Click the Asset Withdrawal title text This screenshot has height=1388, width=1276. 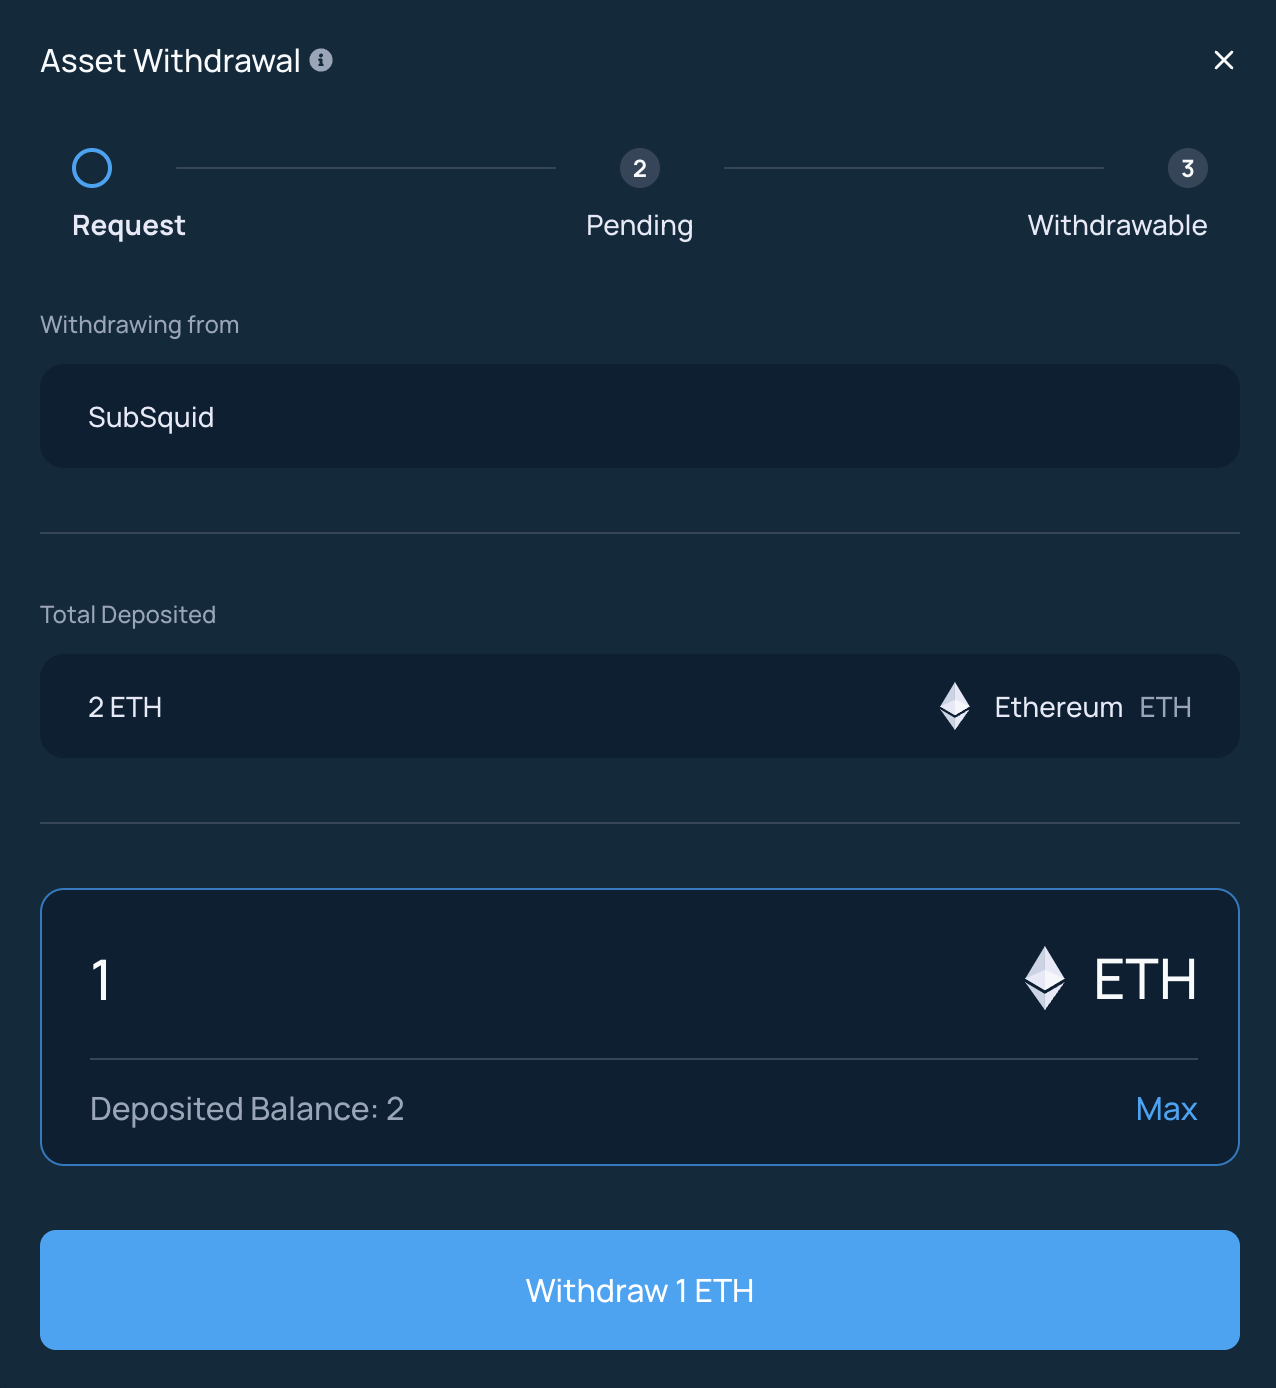pyautogui.click(x=170, y=61)
